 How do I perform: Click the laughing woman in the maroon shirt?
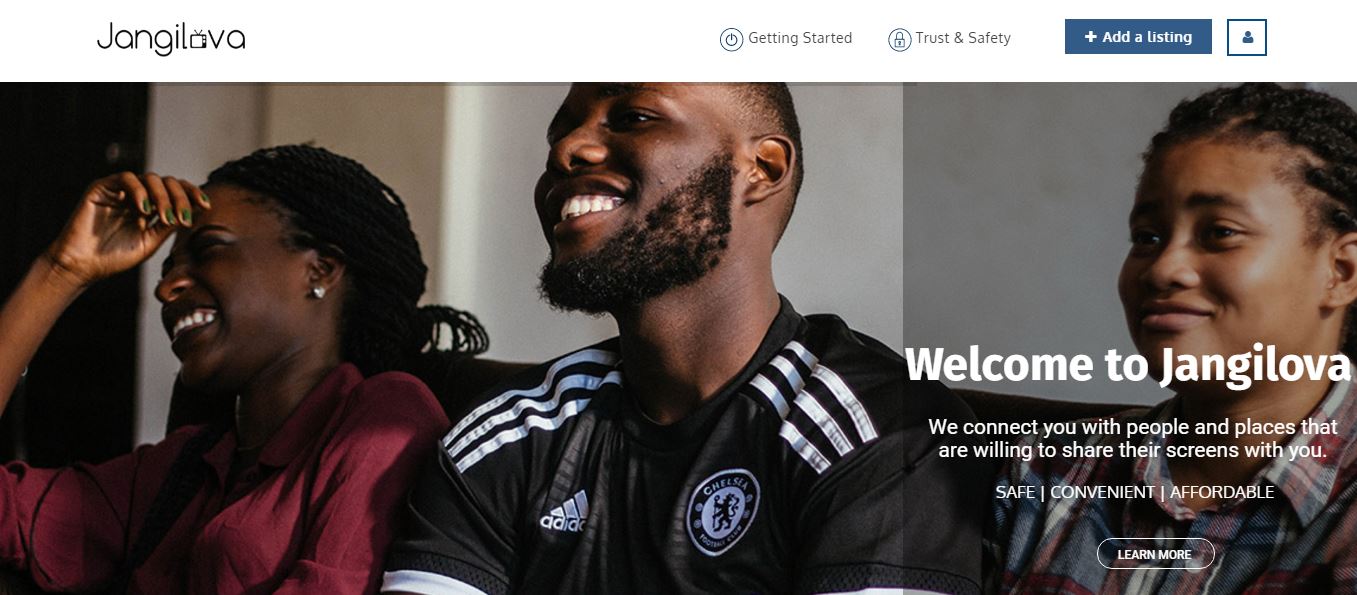[220, 370]
